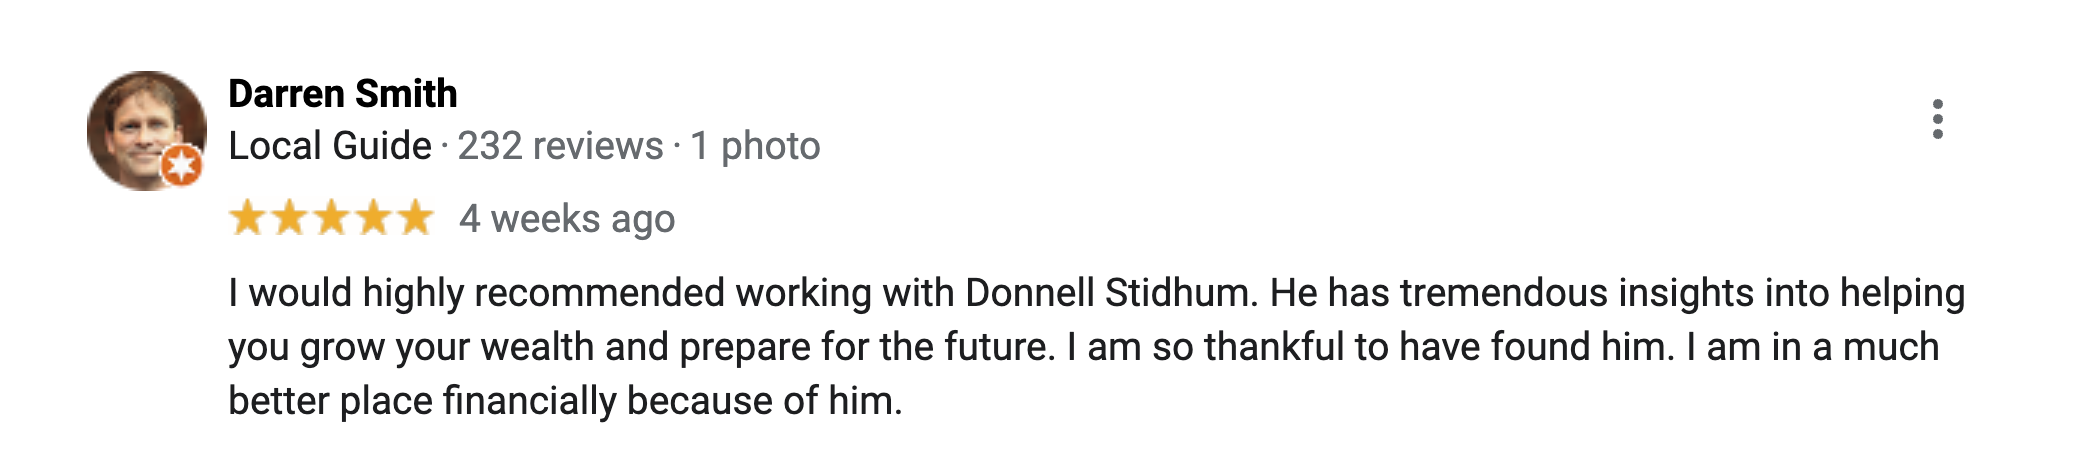The image size is (2100, 454).
Task: Open the 1 photo link
Action: 755,146
